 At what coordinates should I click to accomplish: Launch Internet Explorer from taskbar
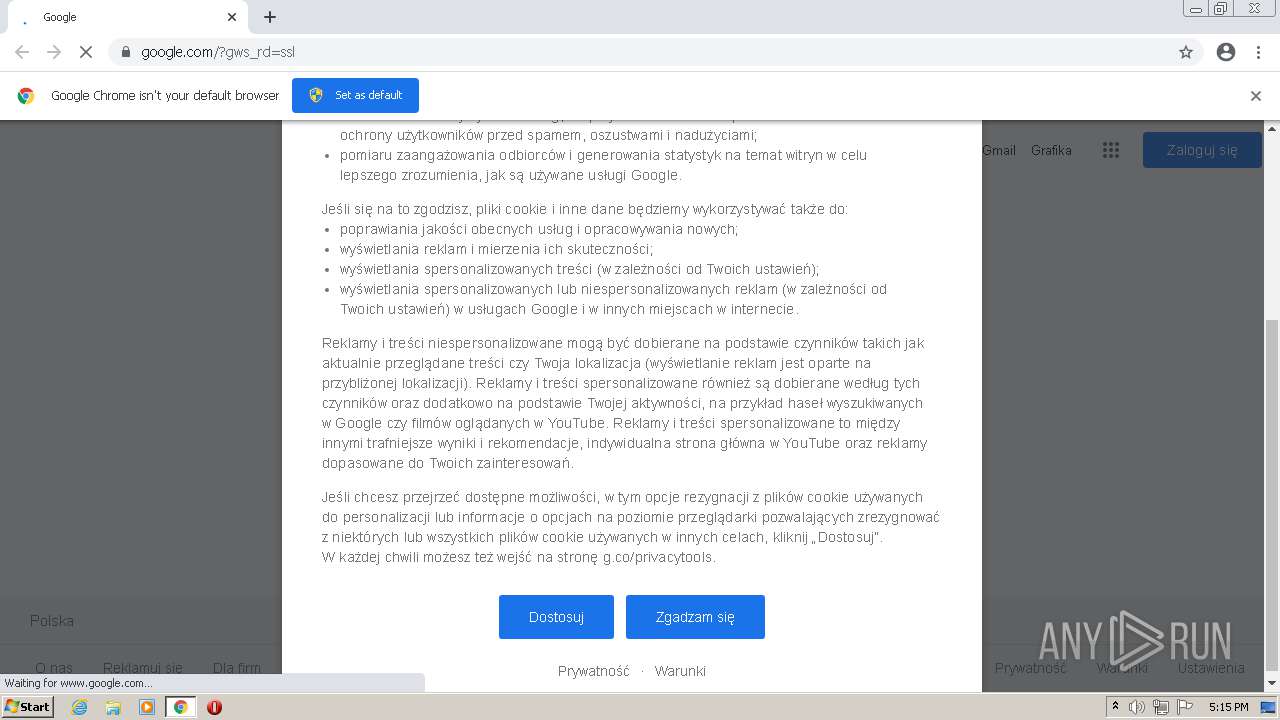[79, 707]
